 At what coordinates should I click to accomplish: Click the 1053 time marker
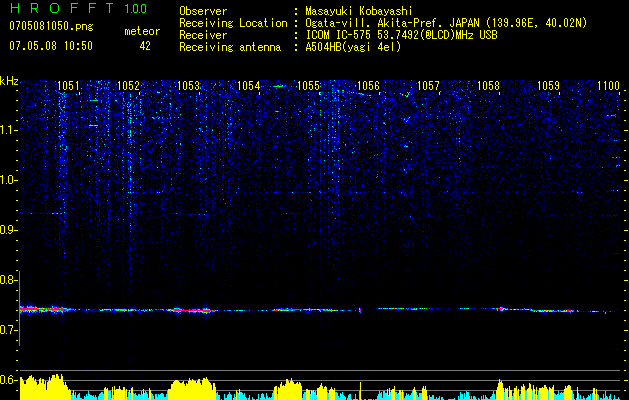click(189, 86)
